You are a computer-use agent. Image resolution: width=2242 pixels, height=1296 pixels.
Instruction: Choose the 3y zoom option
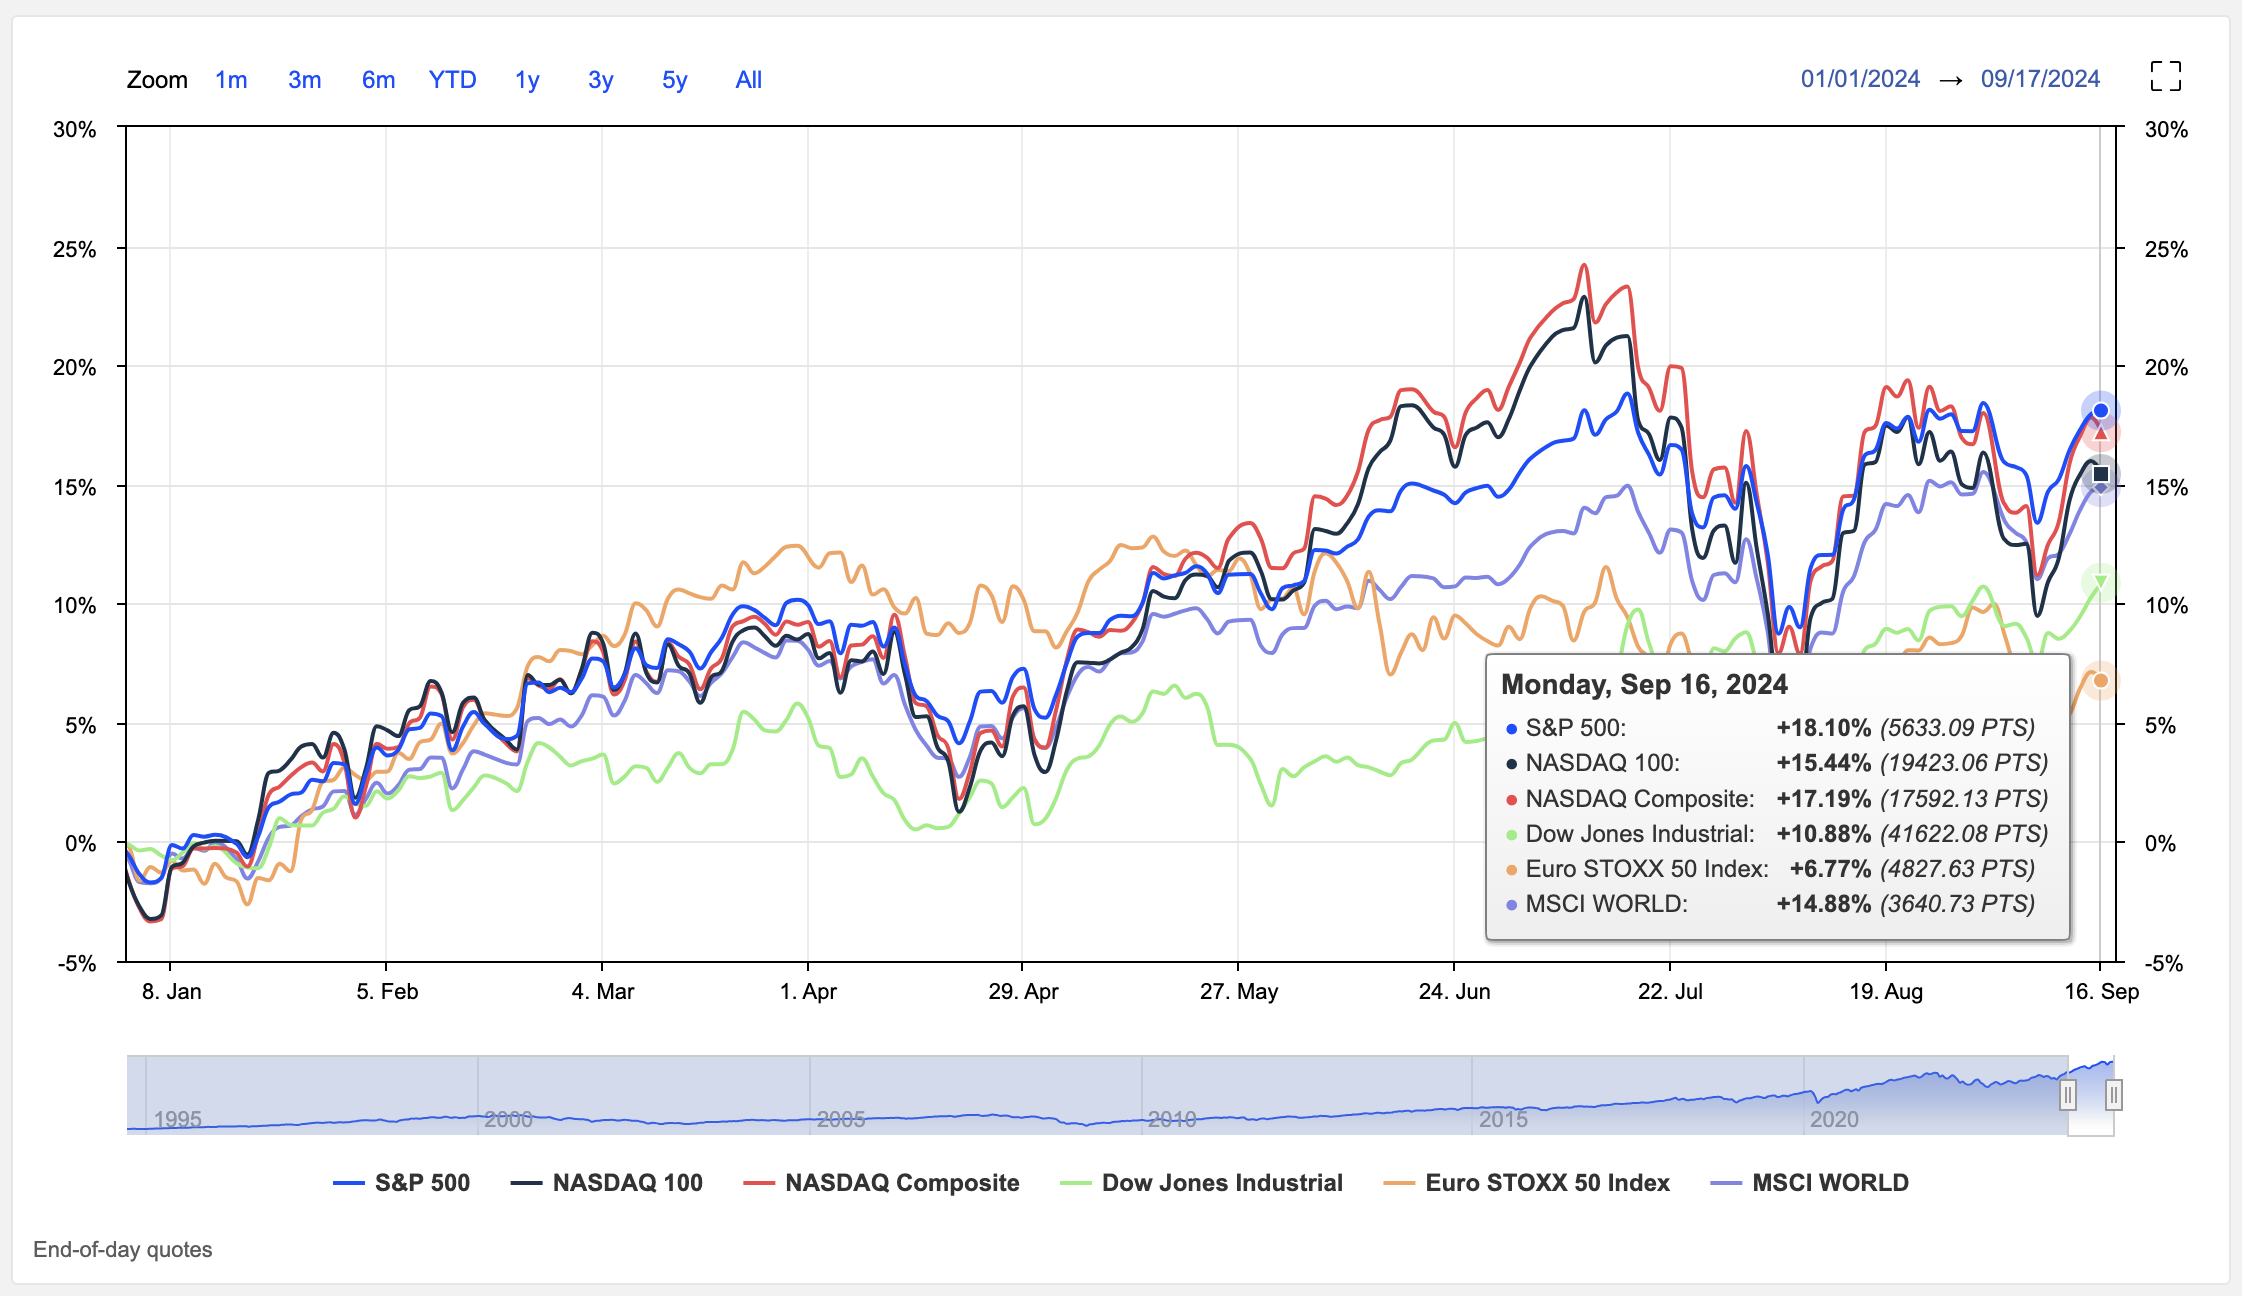[601, 80]
